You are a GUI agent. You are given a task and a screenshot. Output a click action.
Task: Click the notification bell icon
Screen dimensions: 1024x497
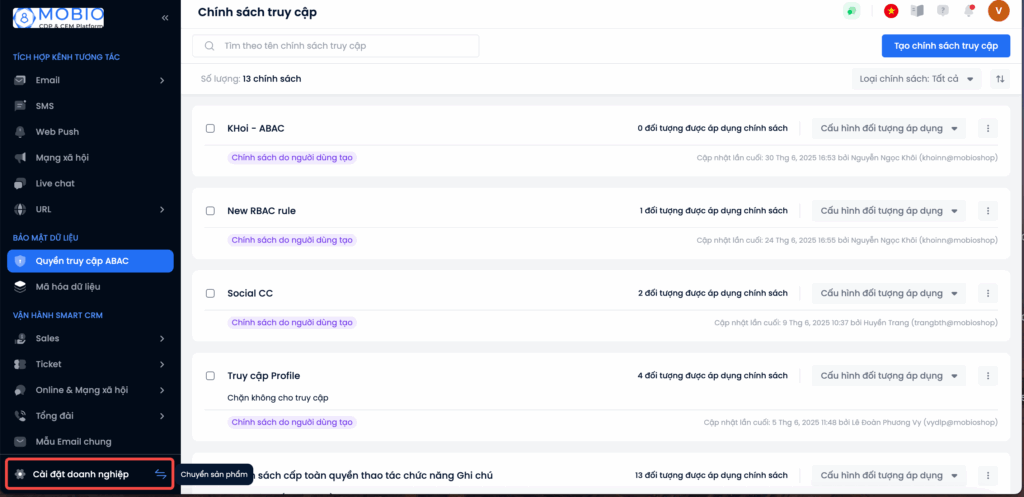point(969,10)
